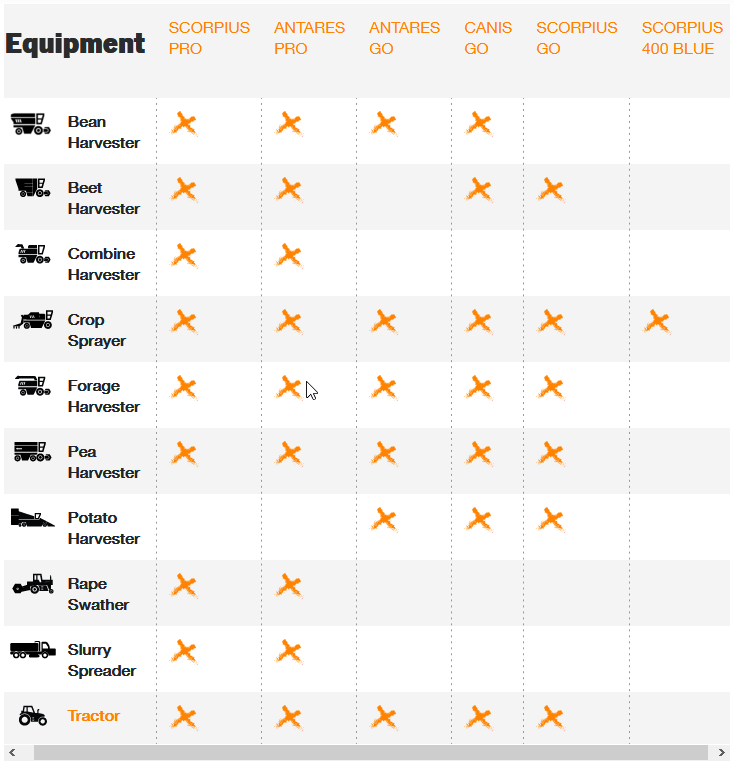Click the Combine Harvester machine icon

pos(32,254)
